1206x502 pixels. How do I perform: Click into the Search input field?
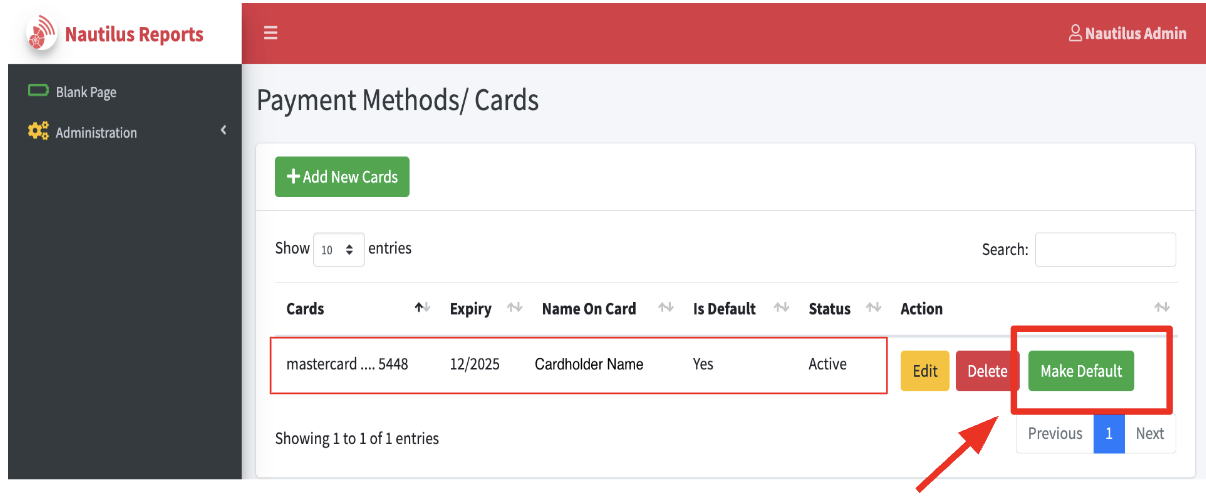click(1105, 250)
